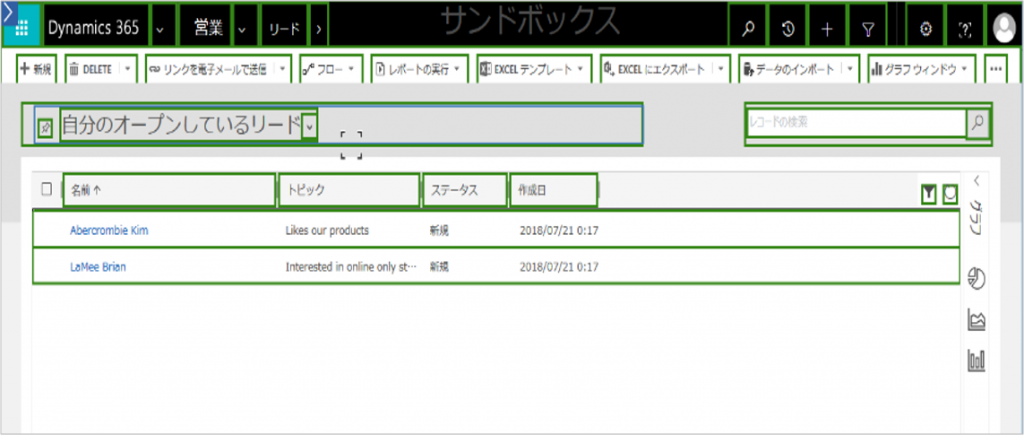Open the app launcher waffle icon

pyautogui.click(x=20, y=28)
